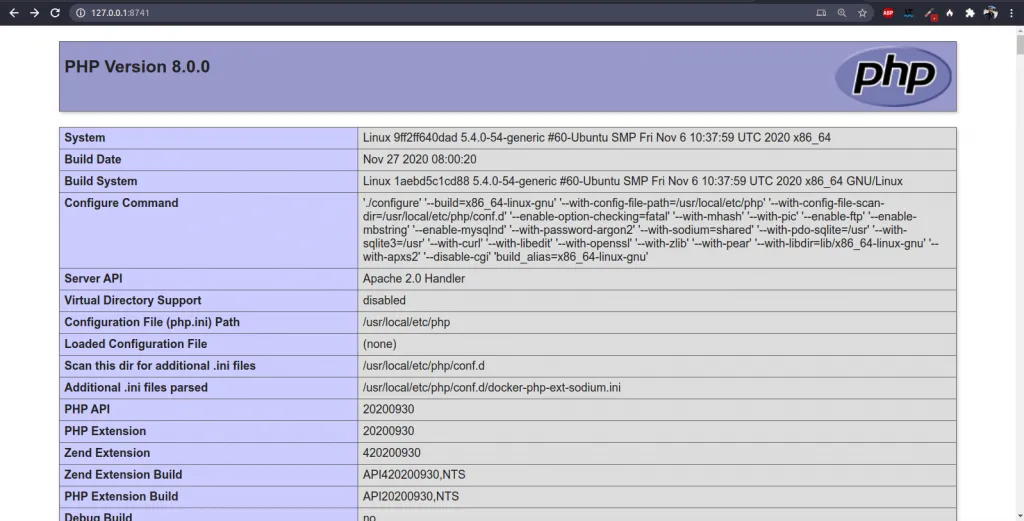Open the LT LanguageTool extension icon
Image resolution: width=1024 pixels, height=521 pixels.
[x=909, y=13]
